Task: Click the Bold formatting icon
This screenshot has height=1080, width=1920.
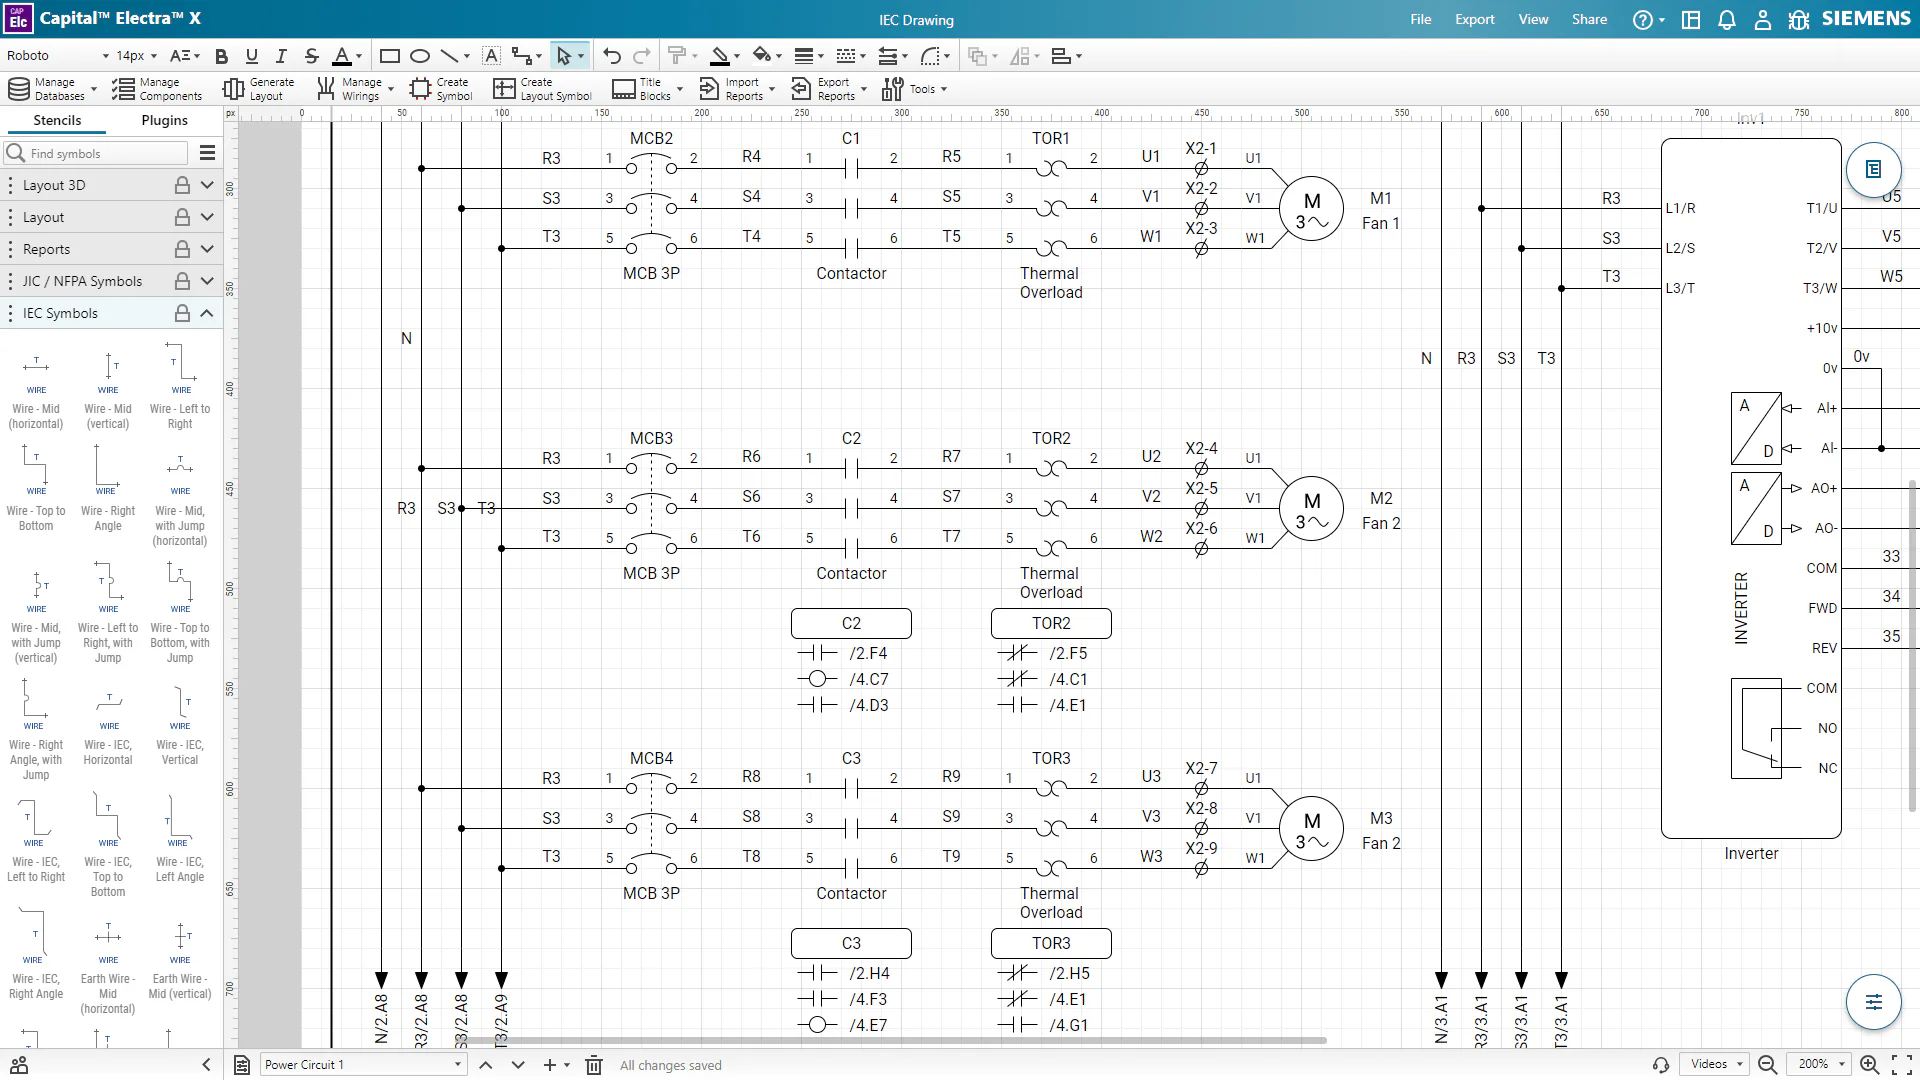Action: 222,57
